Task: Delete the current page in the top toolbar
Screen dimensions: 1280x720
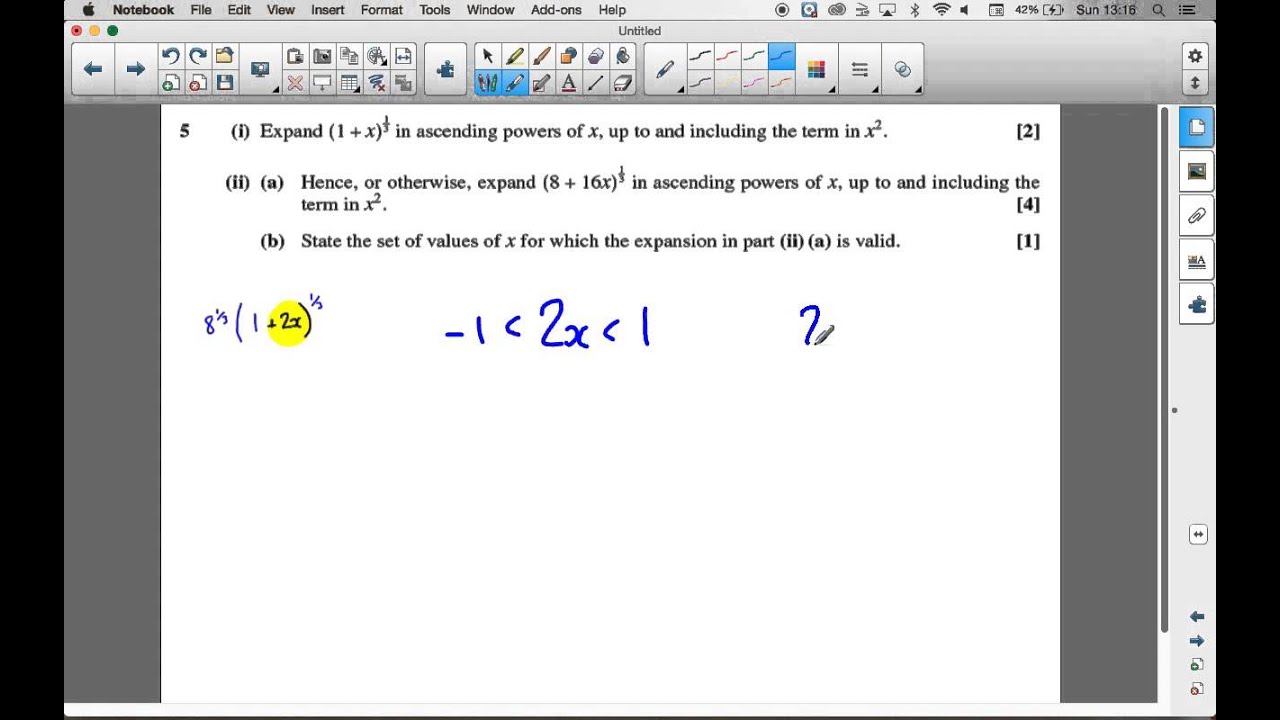Action: [x=198, y=83]
